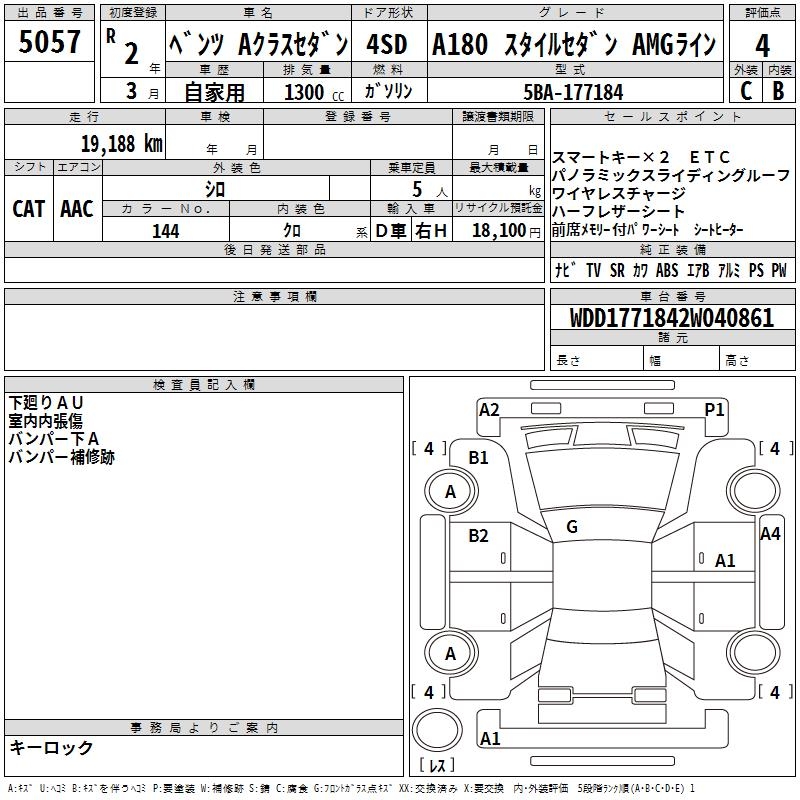Click the 注意事項欄 header
The width and height of the screenshot is (800, 800).
click(x=274, y=296)
